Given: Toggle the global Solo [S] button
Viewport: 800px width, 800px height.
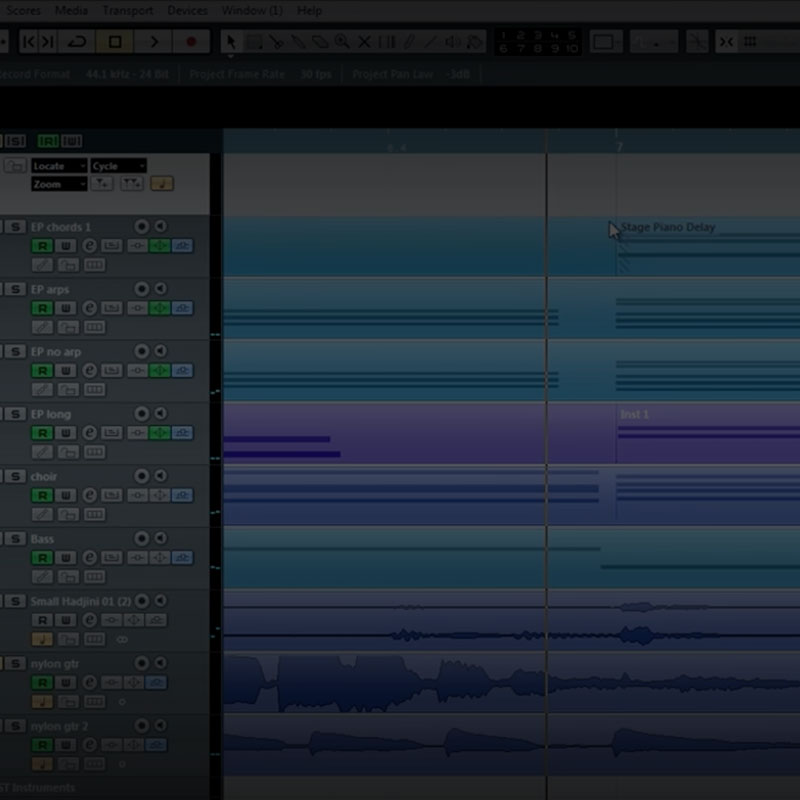Looking at the screenshot, I should coord(15,141).
